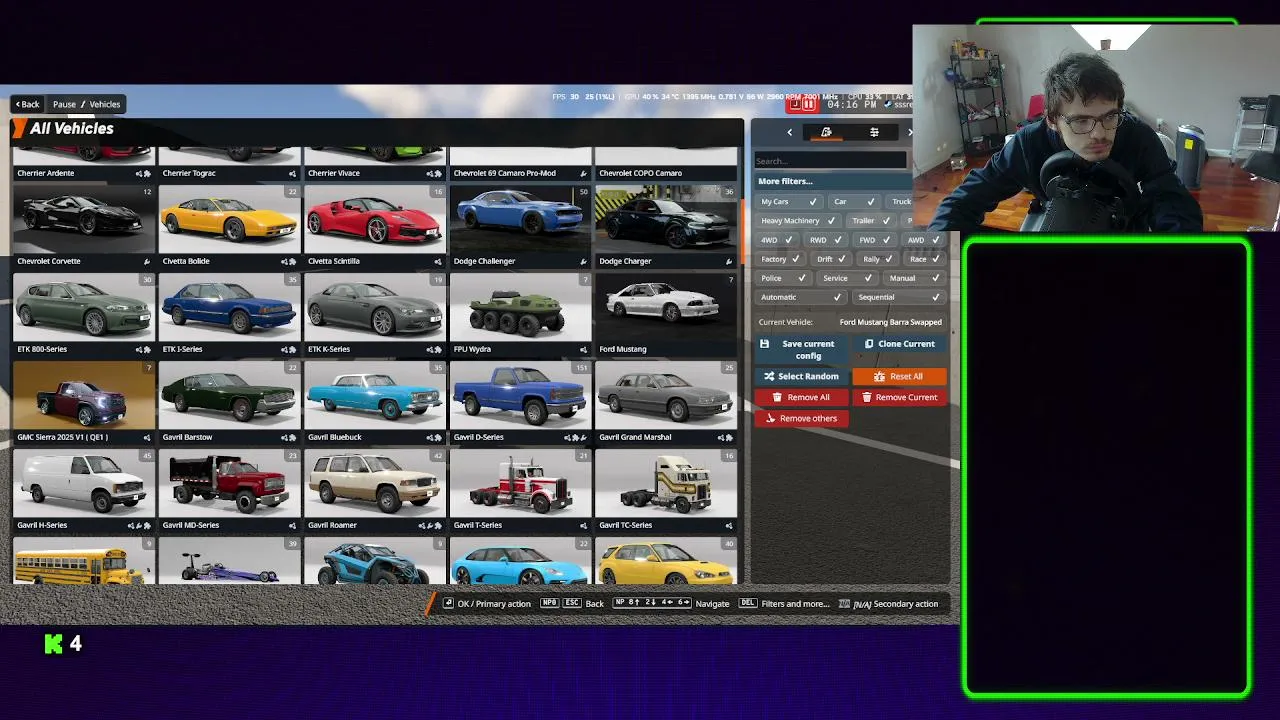
Task: Select the GMC Sierra 2025 thumbnail
Action: (84, 396)
